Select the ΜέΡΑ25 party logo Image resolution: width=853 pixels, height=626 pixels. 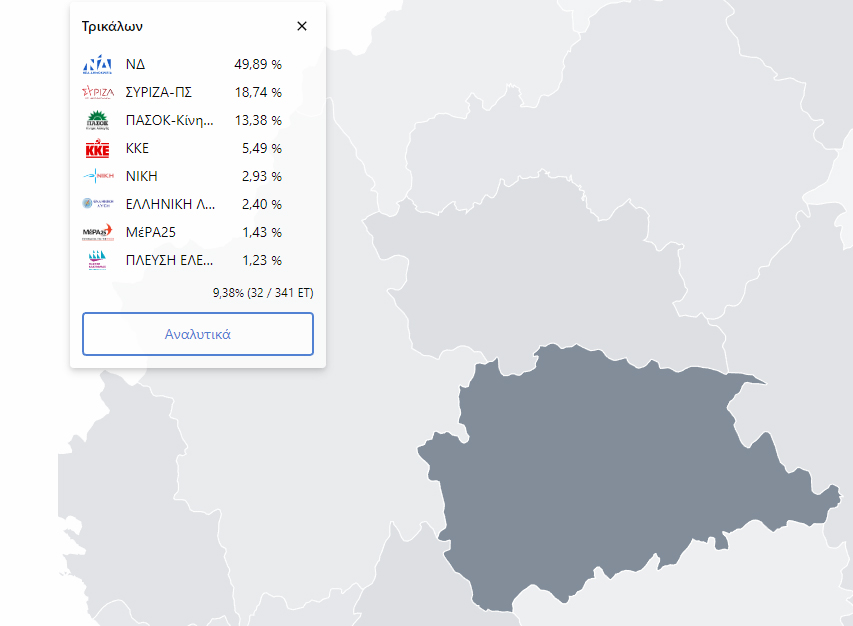[x=97, y=233]
